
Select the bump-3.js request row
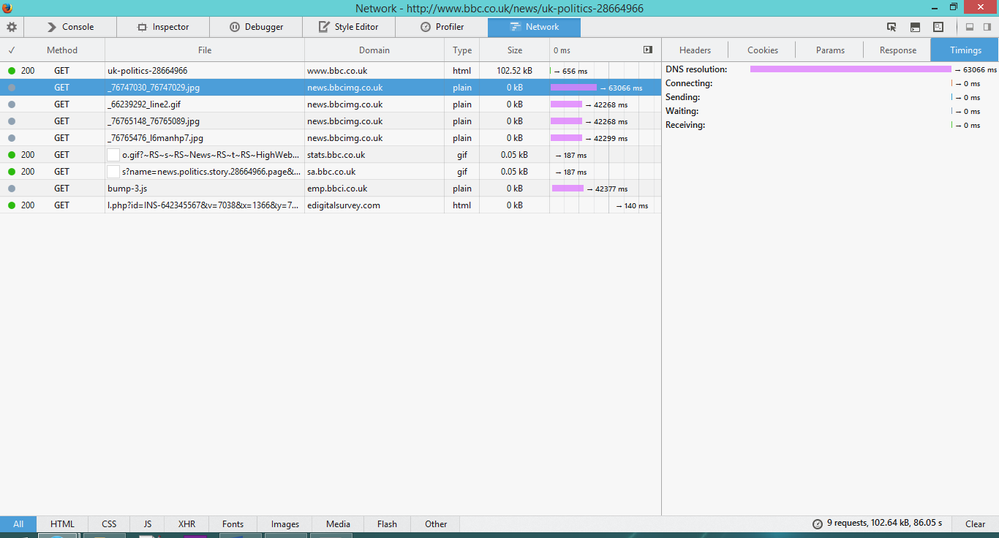[330, 189]
